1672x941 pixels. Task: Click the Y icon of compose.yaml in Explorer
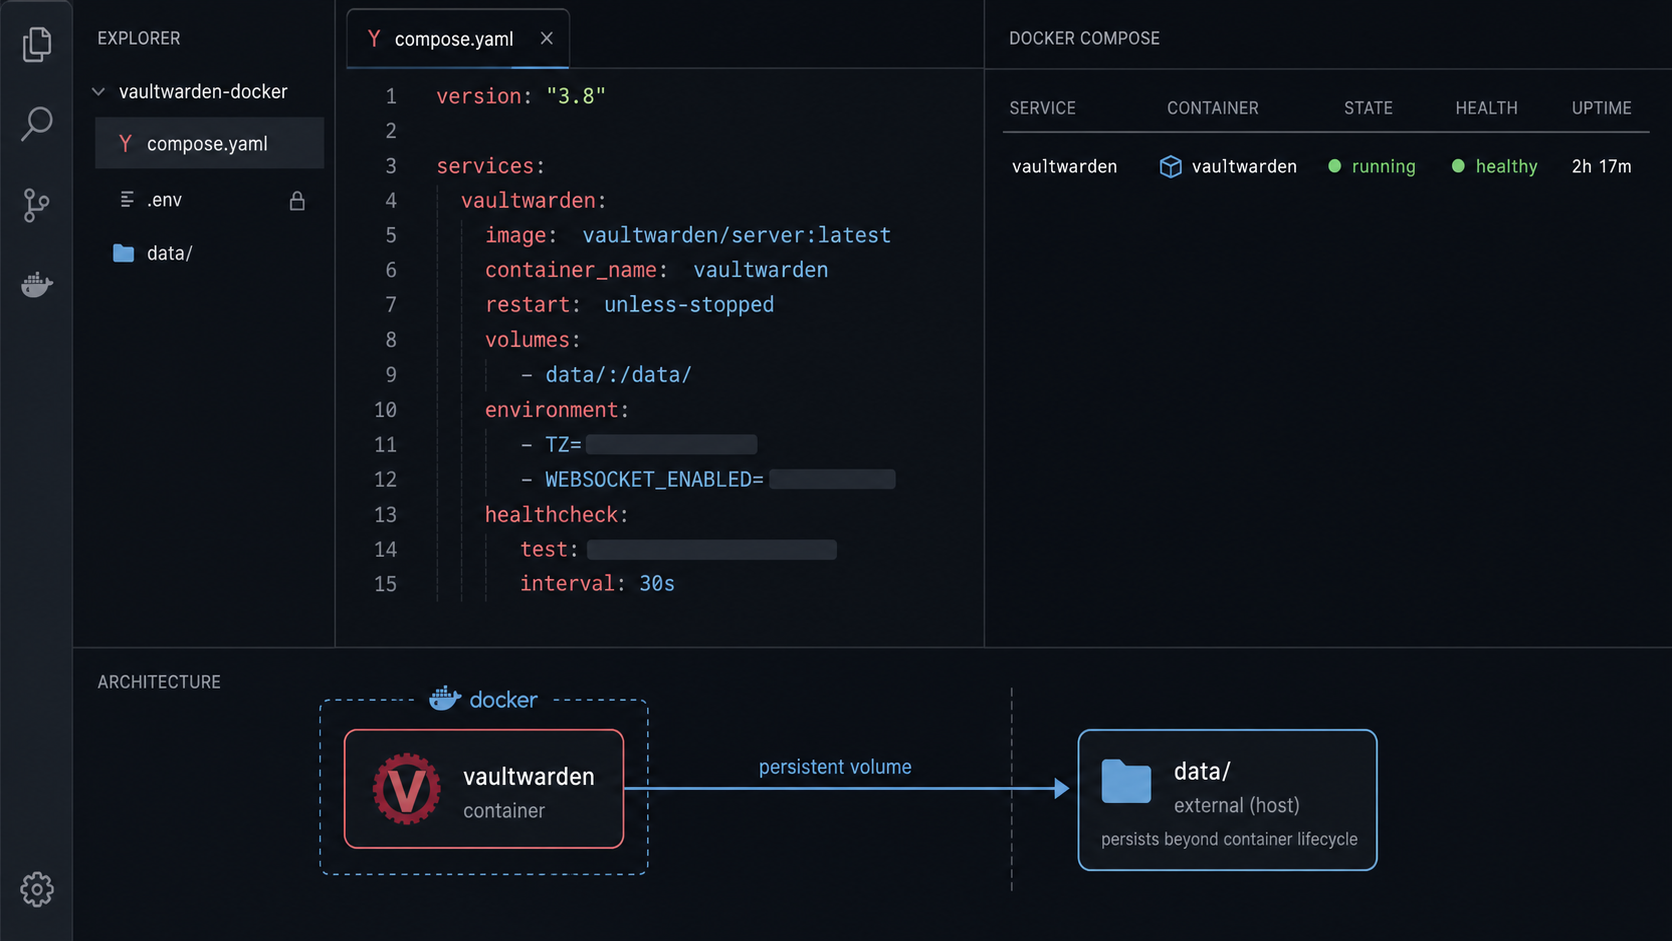point(125,144)
